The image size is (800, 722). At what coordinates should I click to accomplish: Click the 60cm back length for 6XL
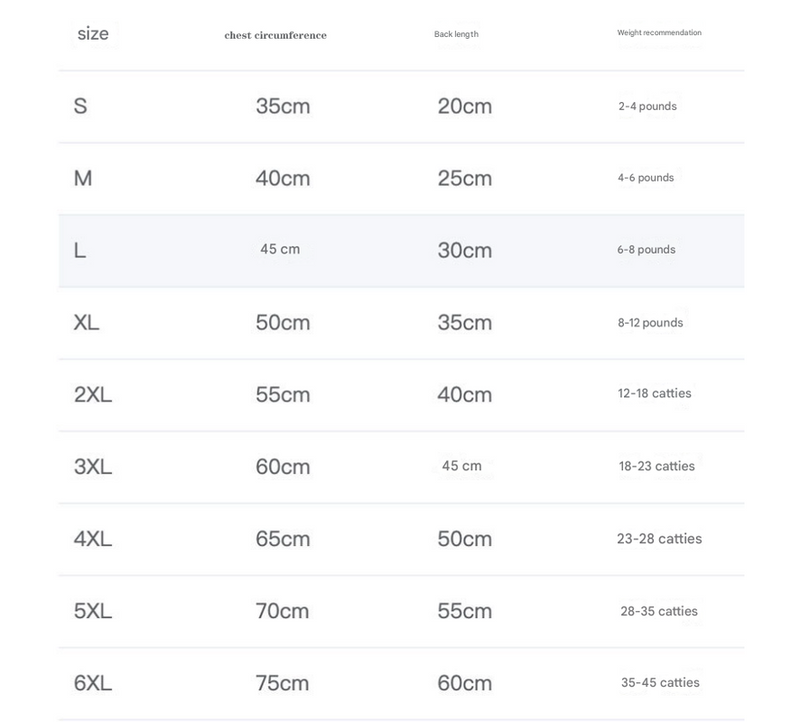click(x=465, y=684)
